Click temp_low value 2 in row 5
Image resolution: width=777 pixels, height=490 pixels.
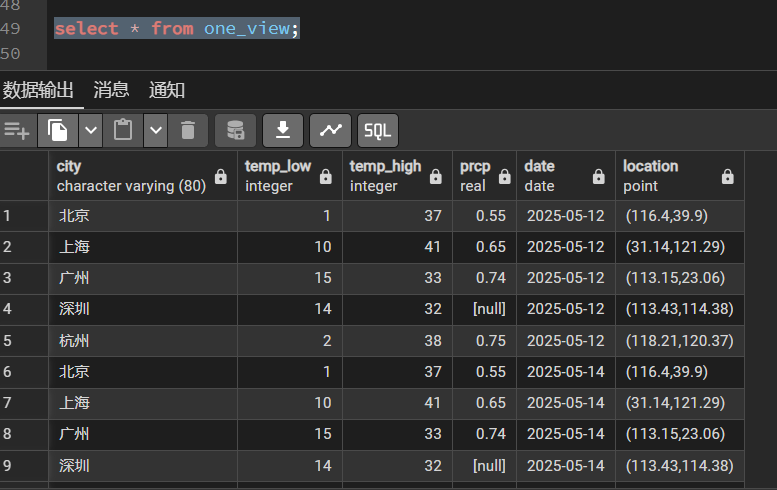coord(290,341)
